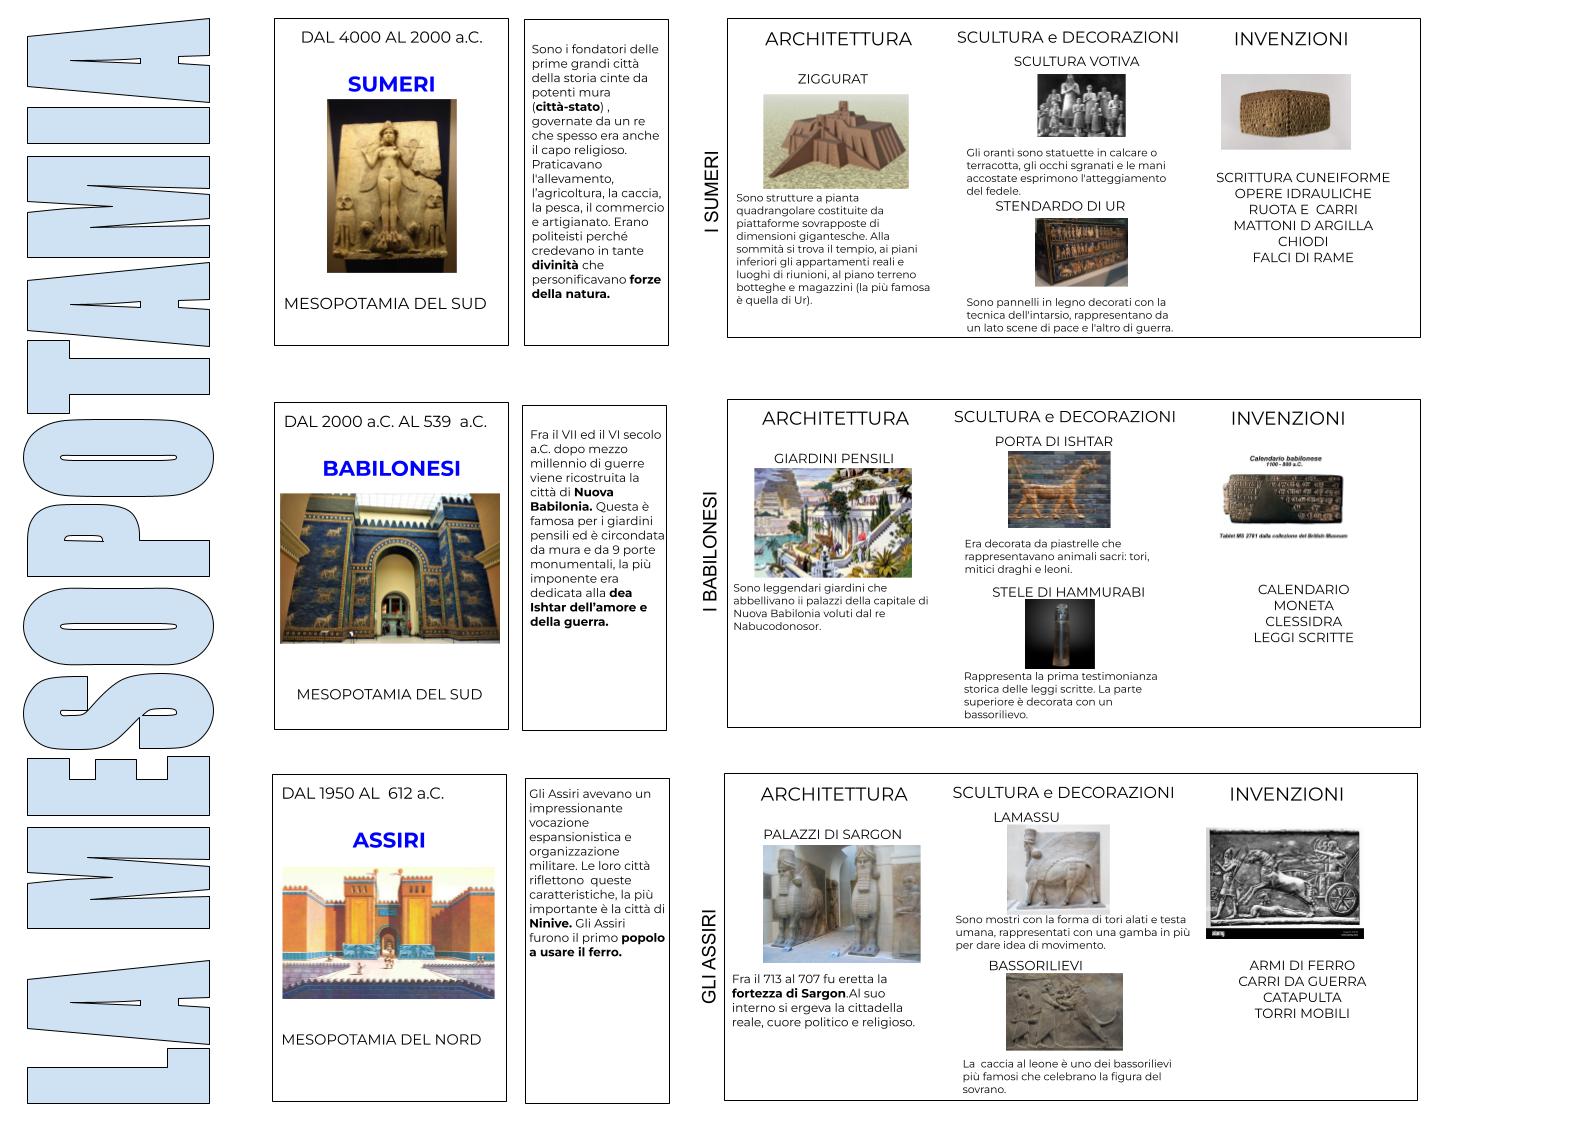
Task: Select the Scultura Votiva statues image
Action: (1081, 105)
